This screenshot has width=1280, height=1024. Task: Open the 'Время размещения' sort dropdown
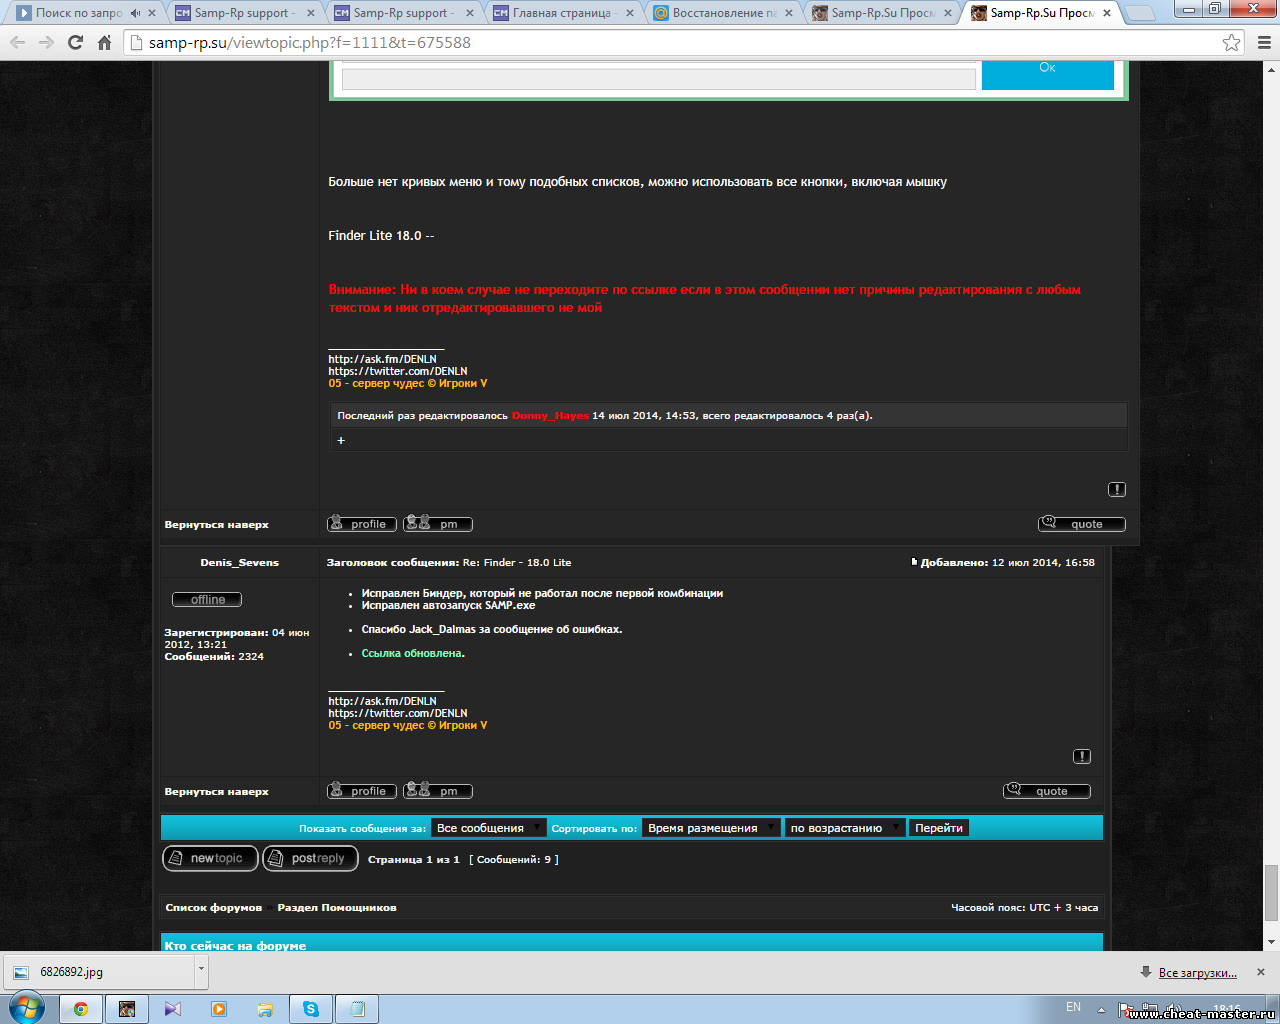(711, 828)
